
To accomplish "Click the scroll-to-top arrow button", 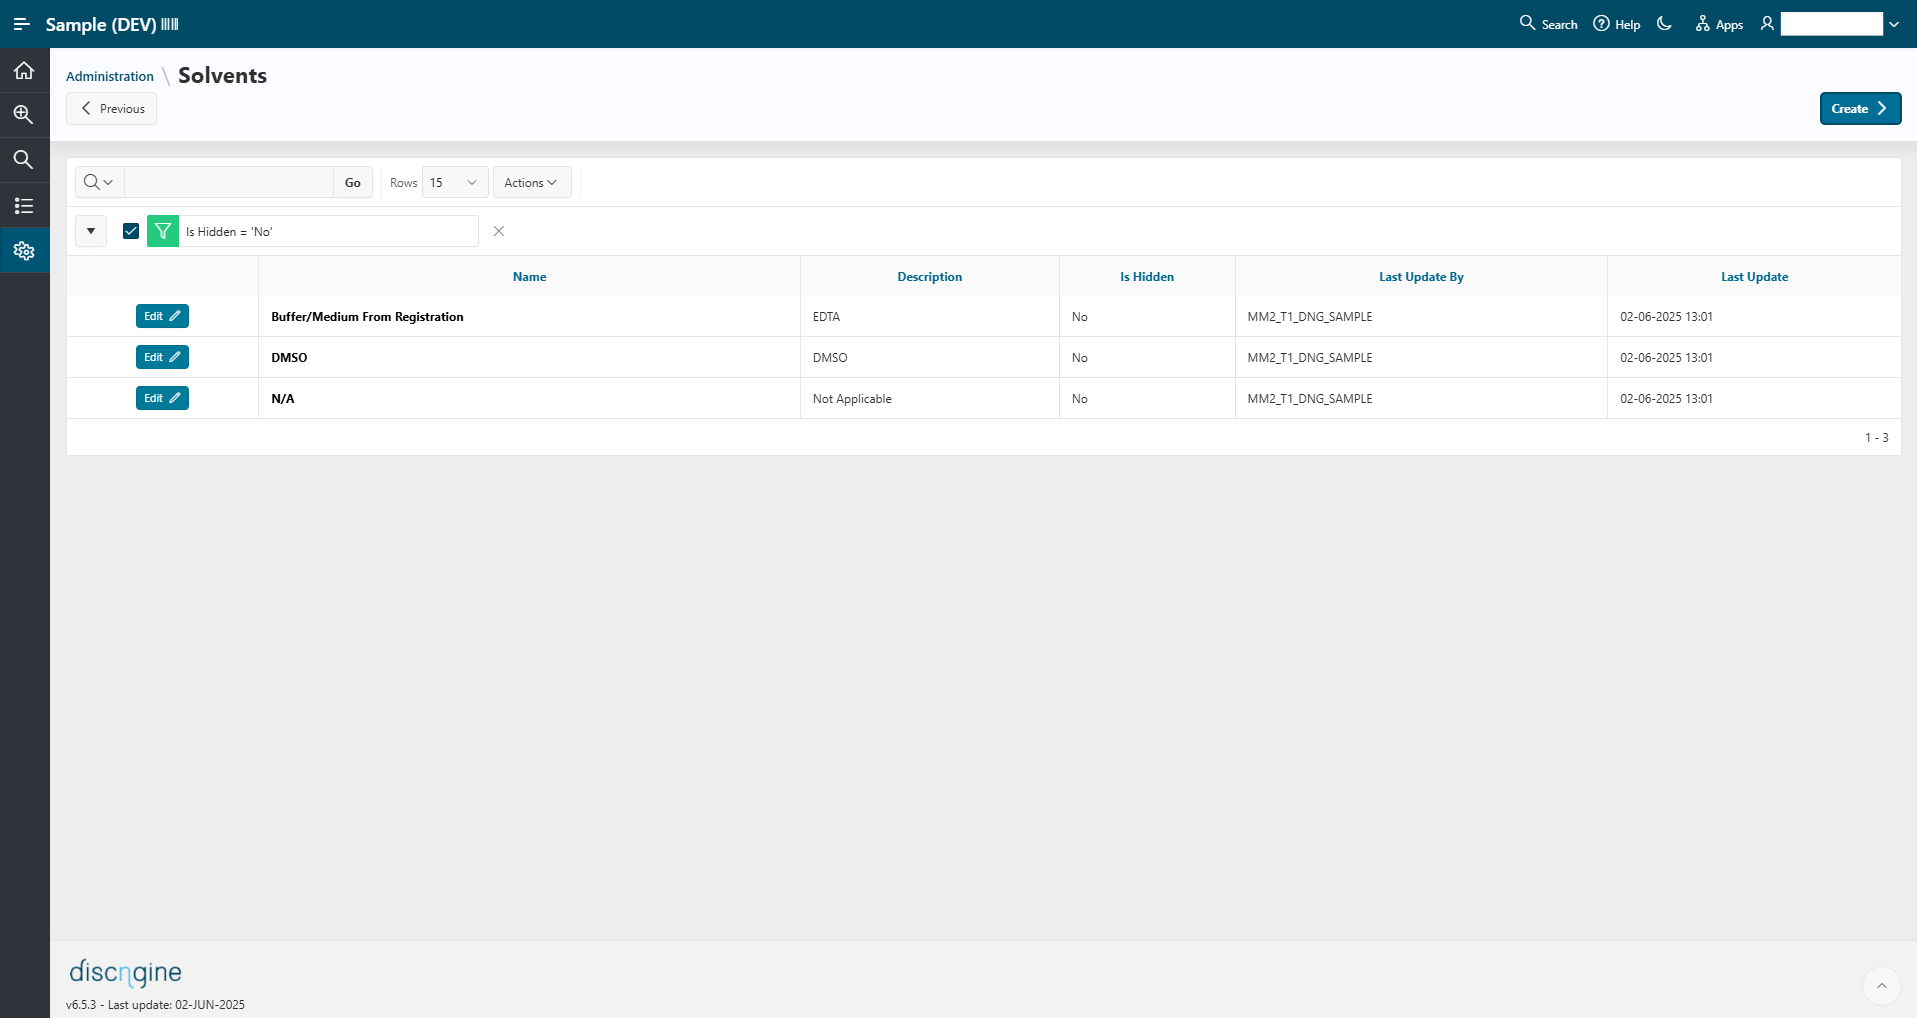I will (1881, 986).
